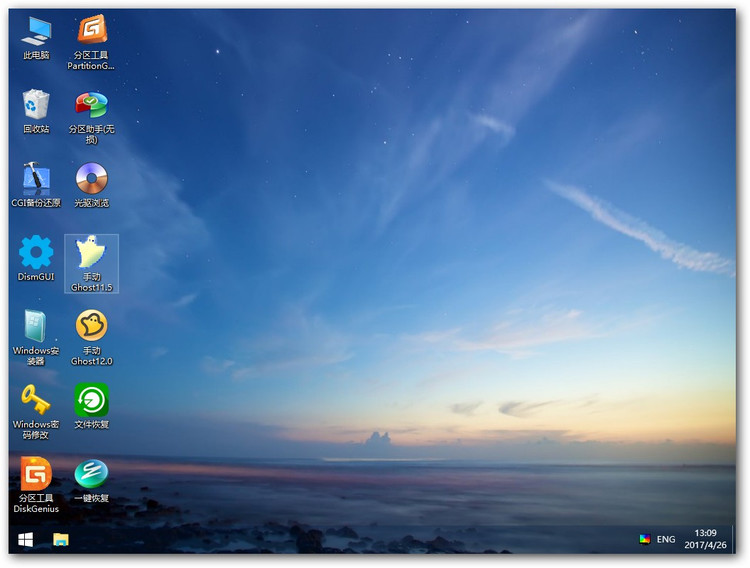Screen dimensions: 750x568
Task: Open the Windows Start button
Action: coord(25,540)
